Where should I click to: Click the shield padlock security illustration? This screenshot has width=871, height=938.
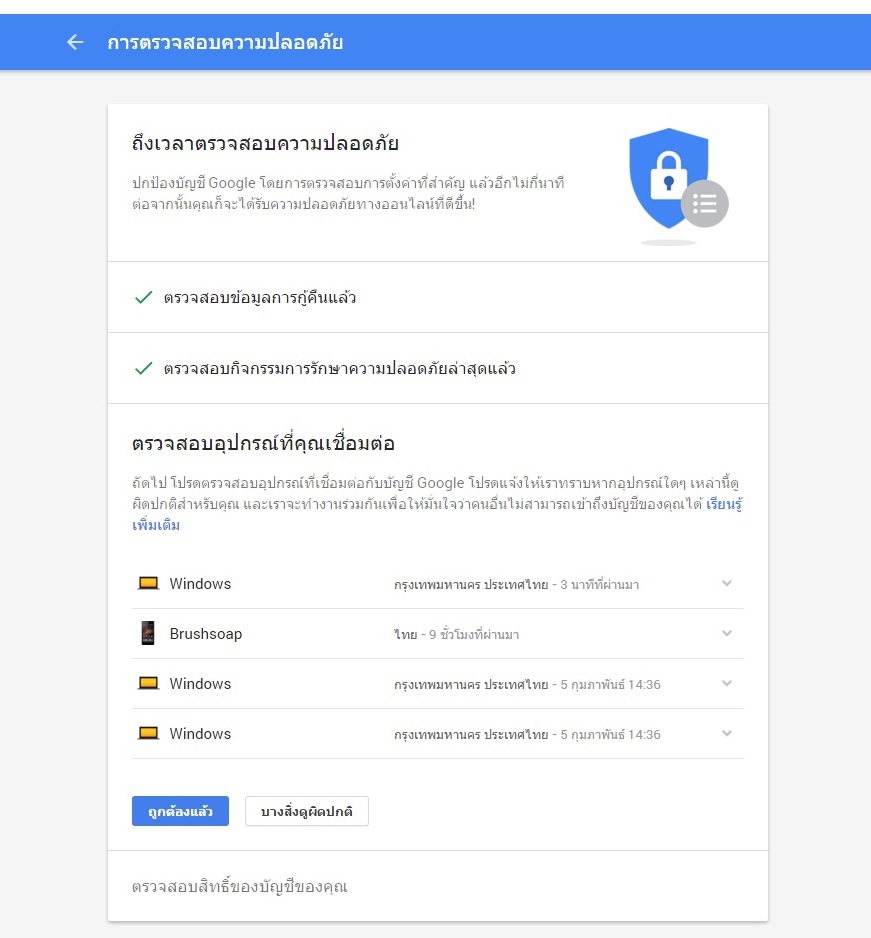point(671,181)
